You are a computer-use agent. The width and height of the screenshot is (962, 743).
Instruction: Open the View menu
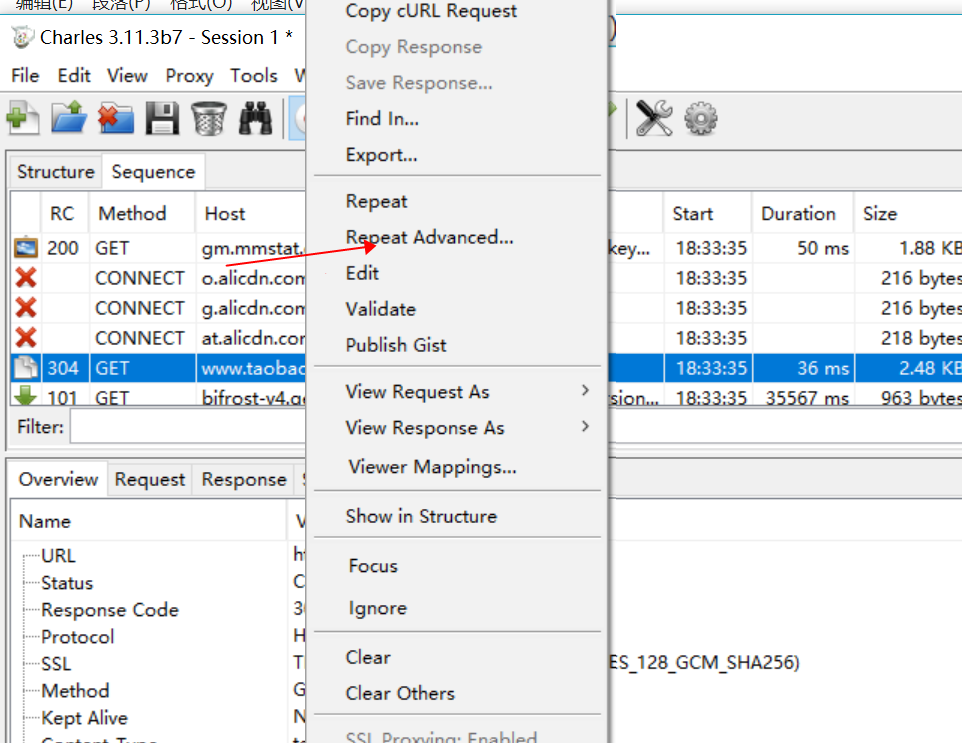(127, 75)
